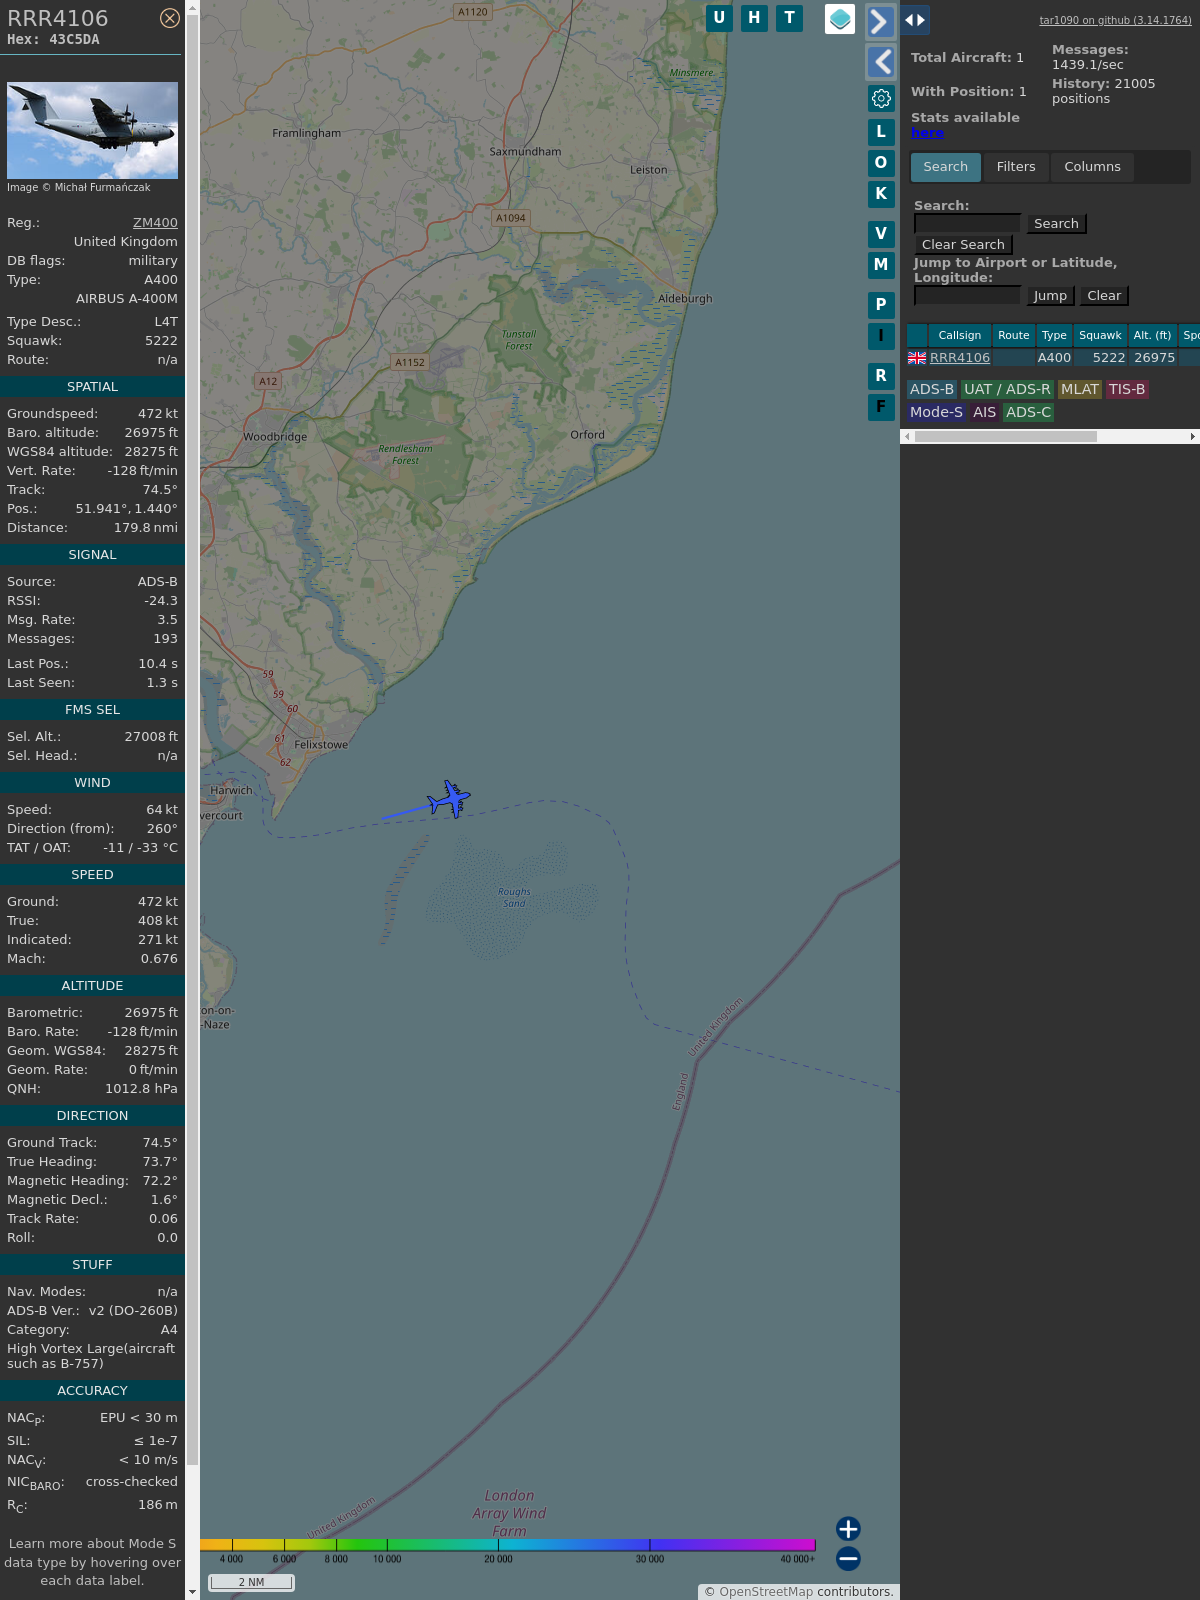
Task: Click the Clear button beside Jump
Action: [x=1104, y=296]
